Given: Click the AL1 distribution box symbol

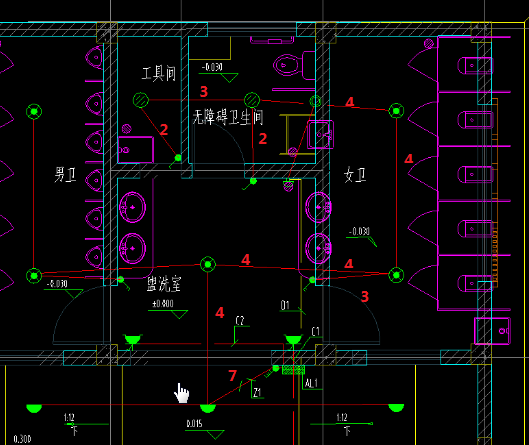Looking at the screenshot, I should coord(293,370).
